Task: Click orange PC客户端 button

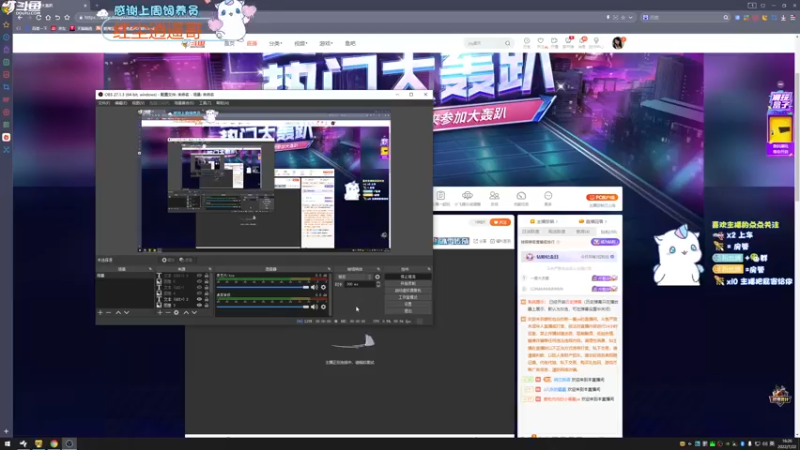Action: [603, 197]
